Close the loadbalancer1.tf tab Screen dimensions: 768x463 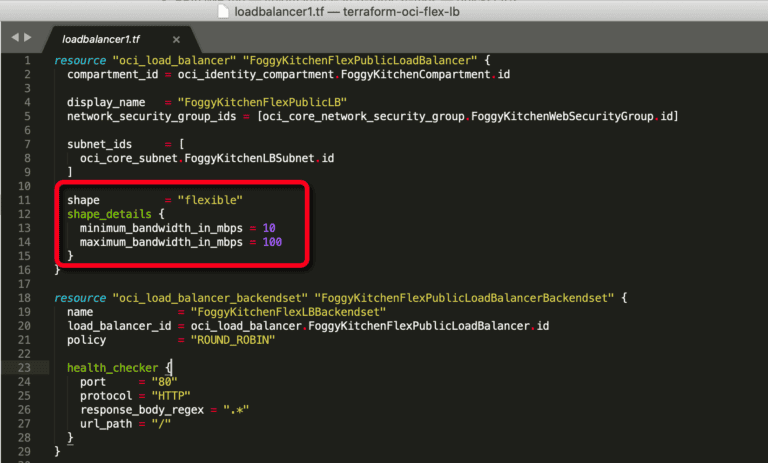[176, 40]
